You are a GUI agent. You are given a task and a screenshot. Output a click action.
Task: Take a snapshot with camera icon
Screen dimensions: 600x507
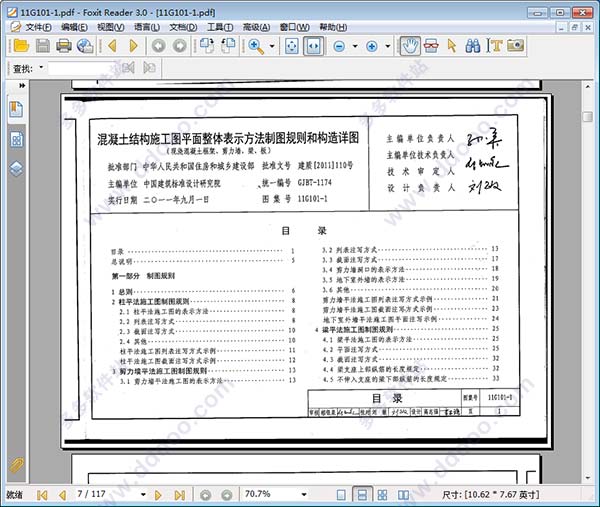[x=515, y=46]
